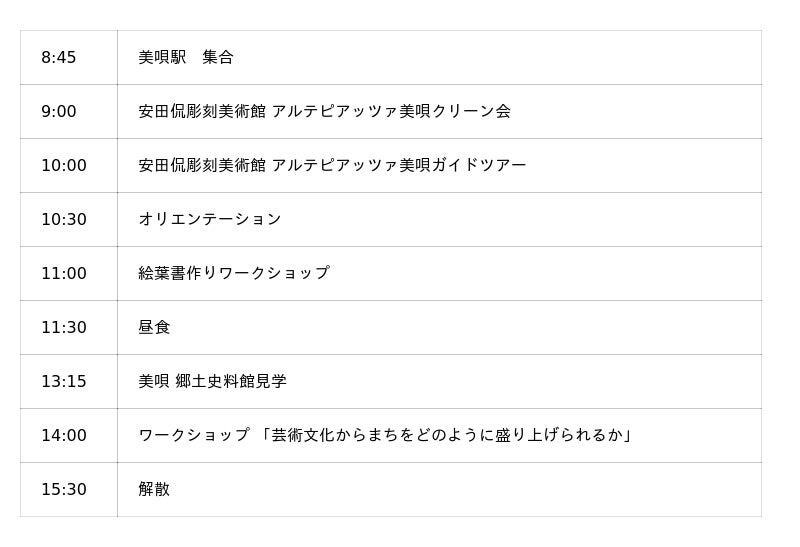Click the 14:00 time cell
The height and width of the screenshot is (547, 800).
[69, 436]
